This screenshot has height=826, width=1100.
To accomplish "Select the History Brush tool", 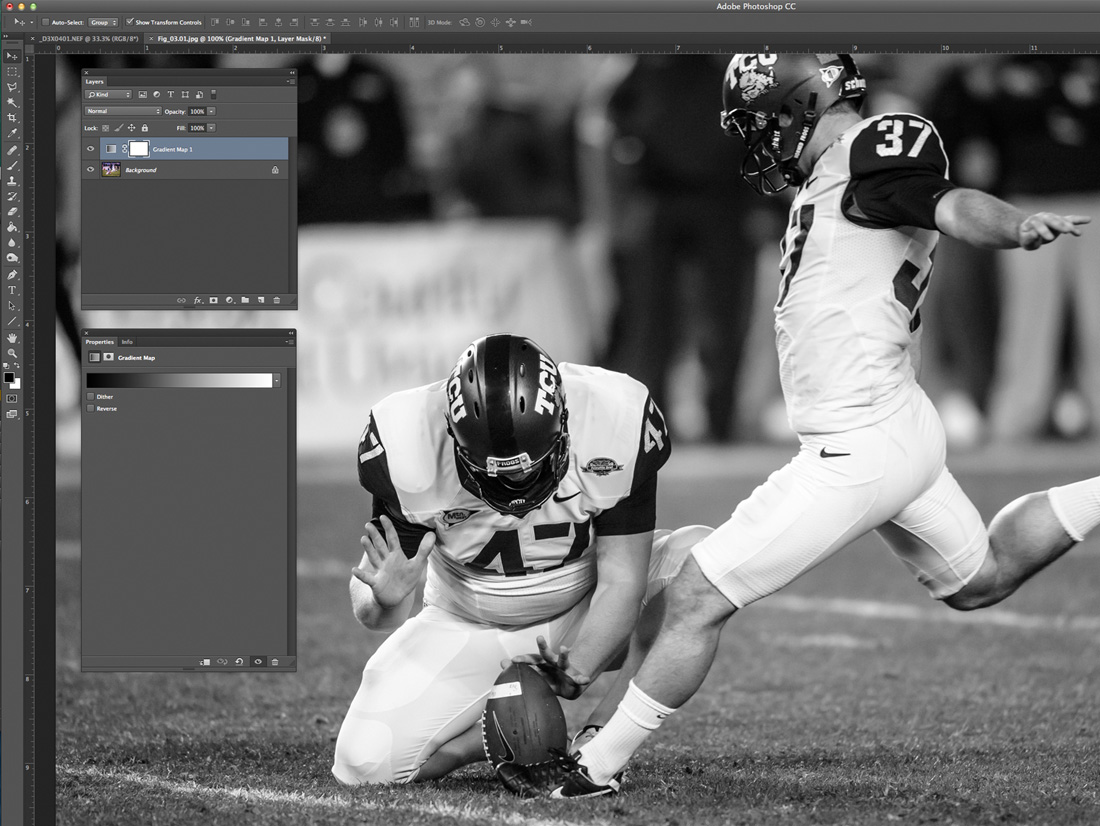I will (x=12, y=196).
